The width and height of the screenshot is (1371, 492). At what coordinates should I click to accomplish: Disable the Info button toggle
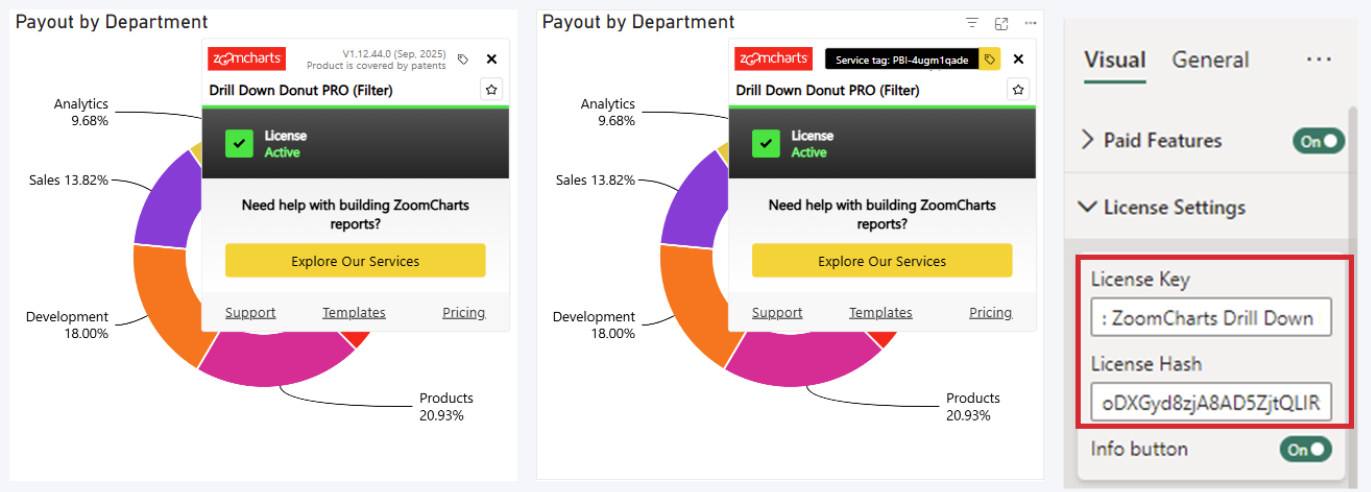pos(1305,450)
